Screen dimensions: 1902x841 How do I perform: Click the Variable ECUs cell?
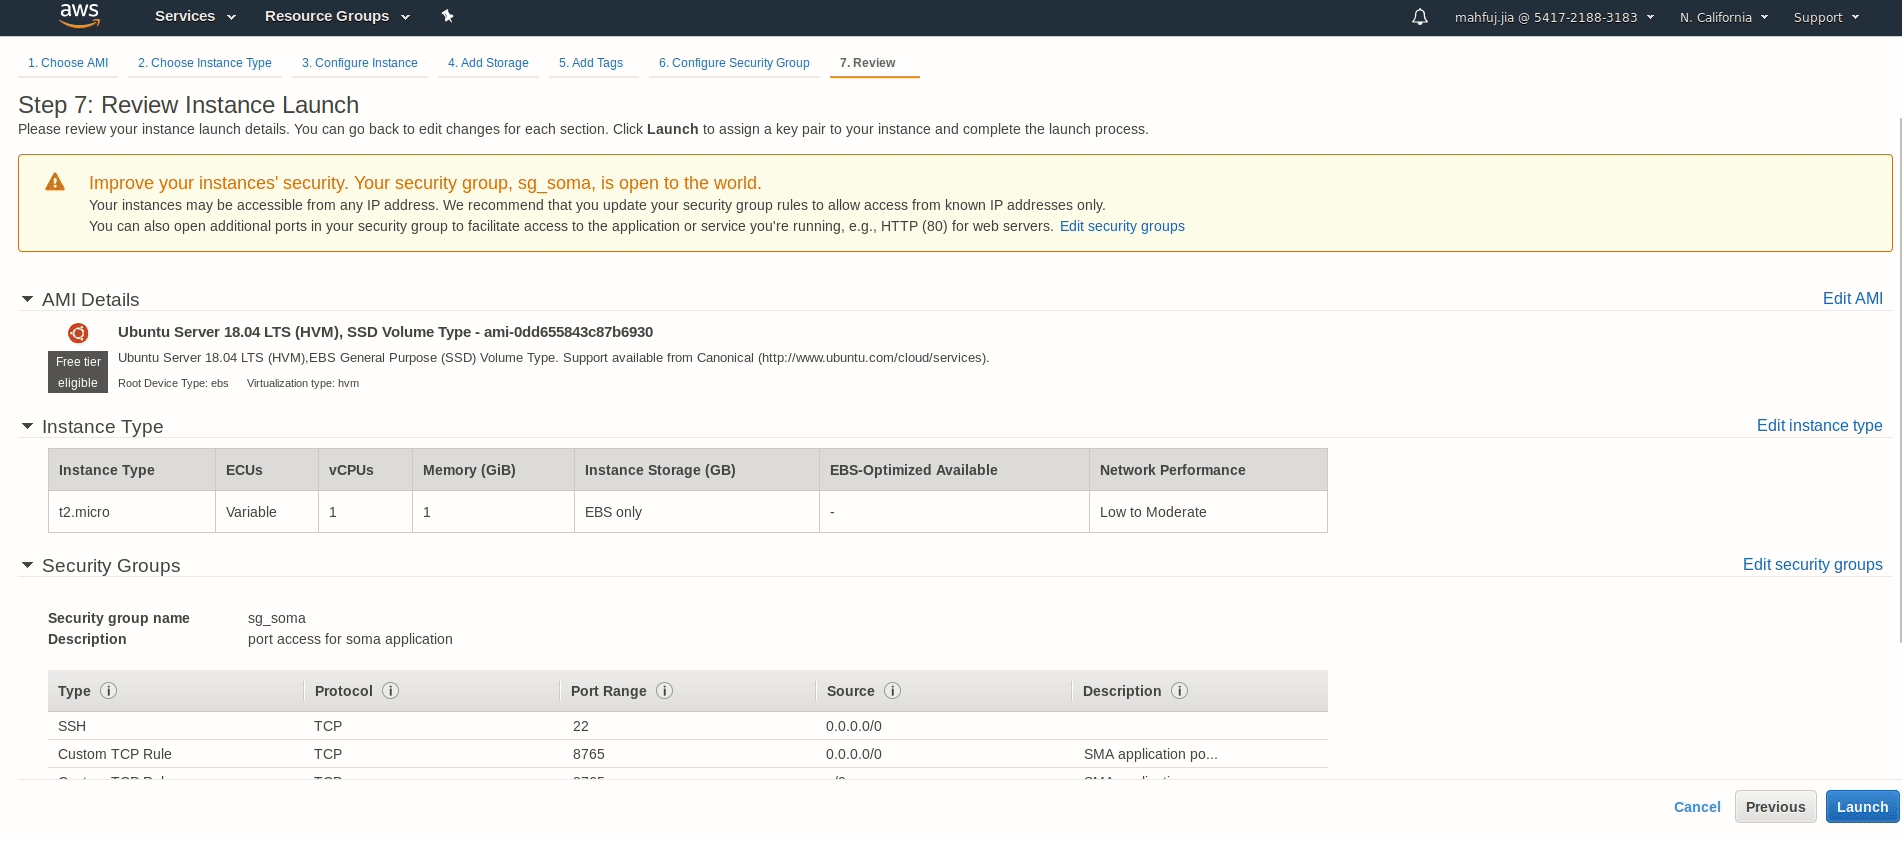[266, 512]
